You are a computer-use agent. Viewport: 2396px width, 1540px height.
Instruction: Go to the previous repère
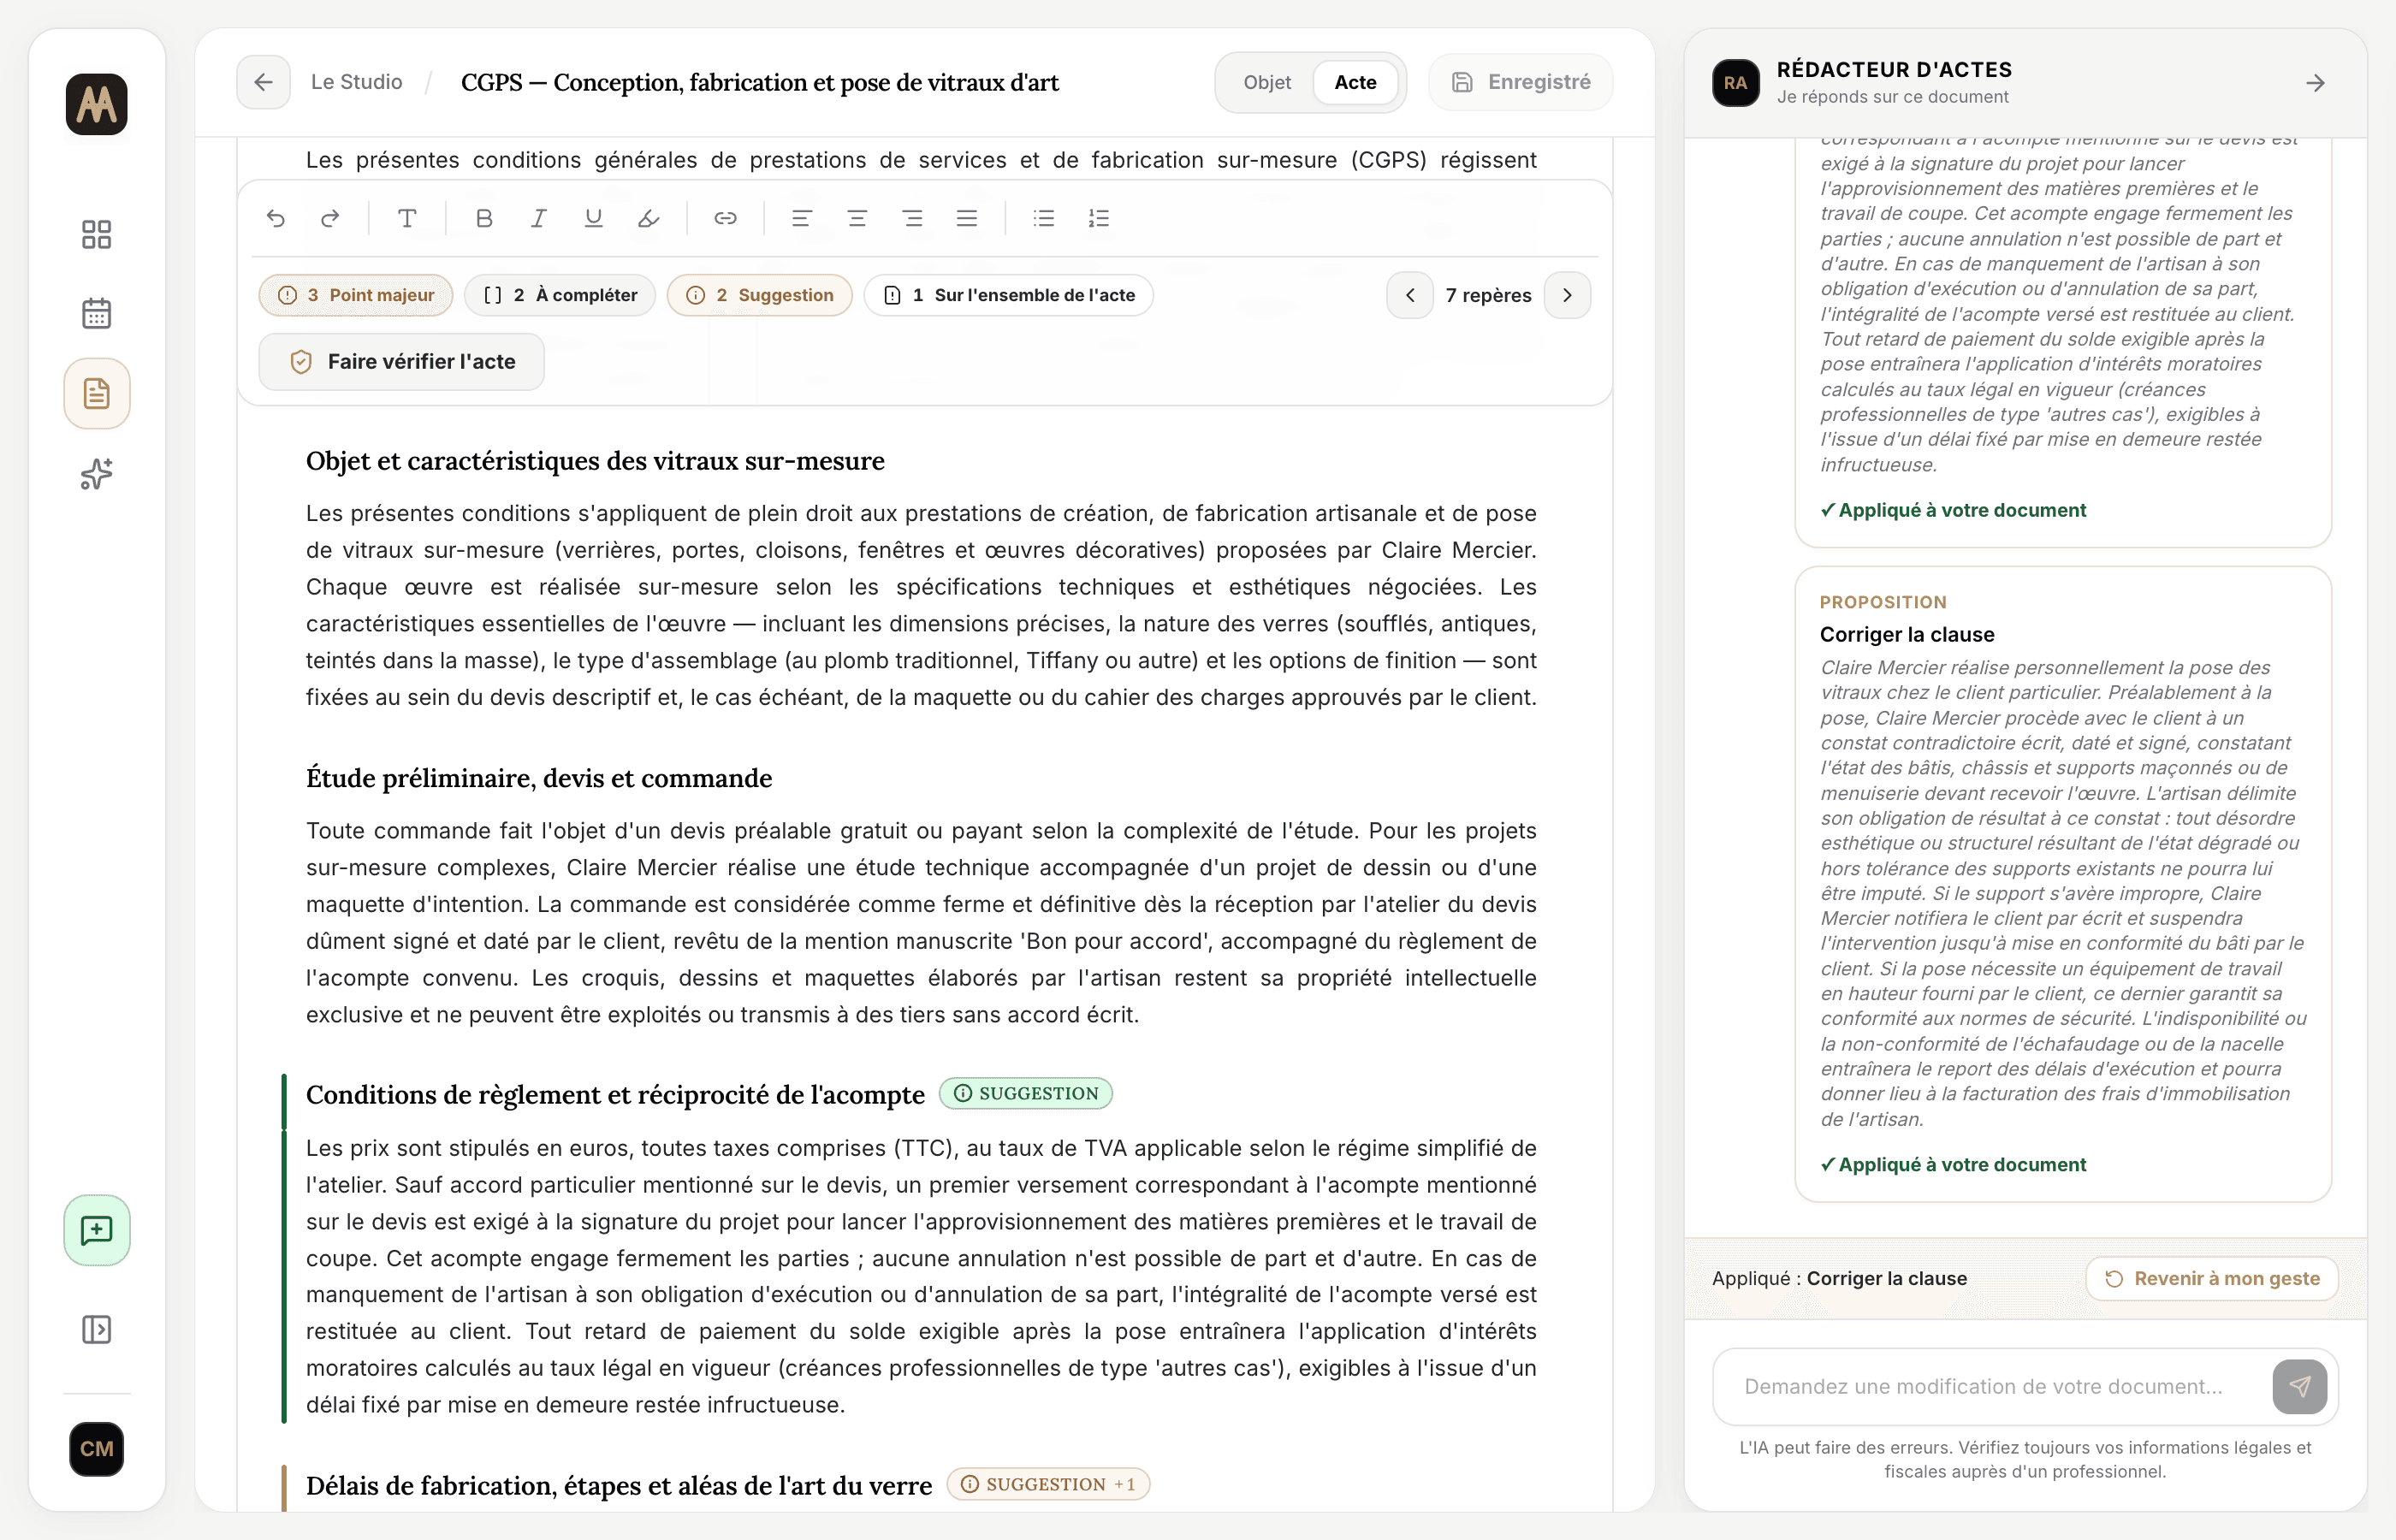coord(1410,295)
